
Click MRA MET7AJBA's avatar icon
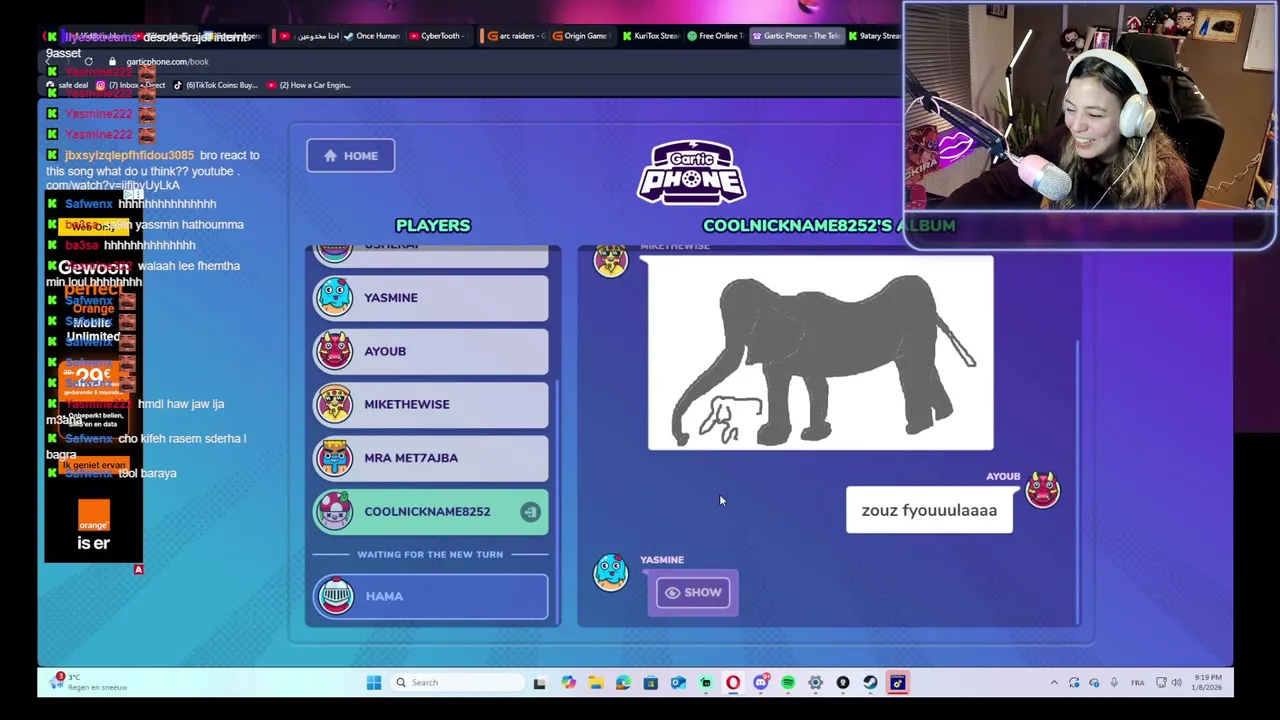(x=335, y=458)
